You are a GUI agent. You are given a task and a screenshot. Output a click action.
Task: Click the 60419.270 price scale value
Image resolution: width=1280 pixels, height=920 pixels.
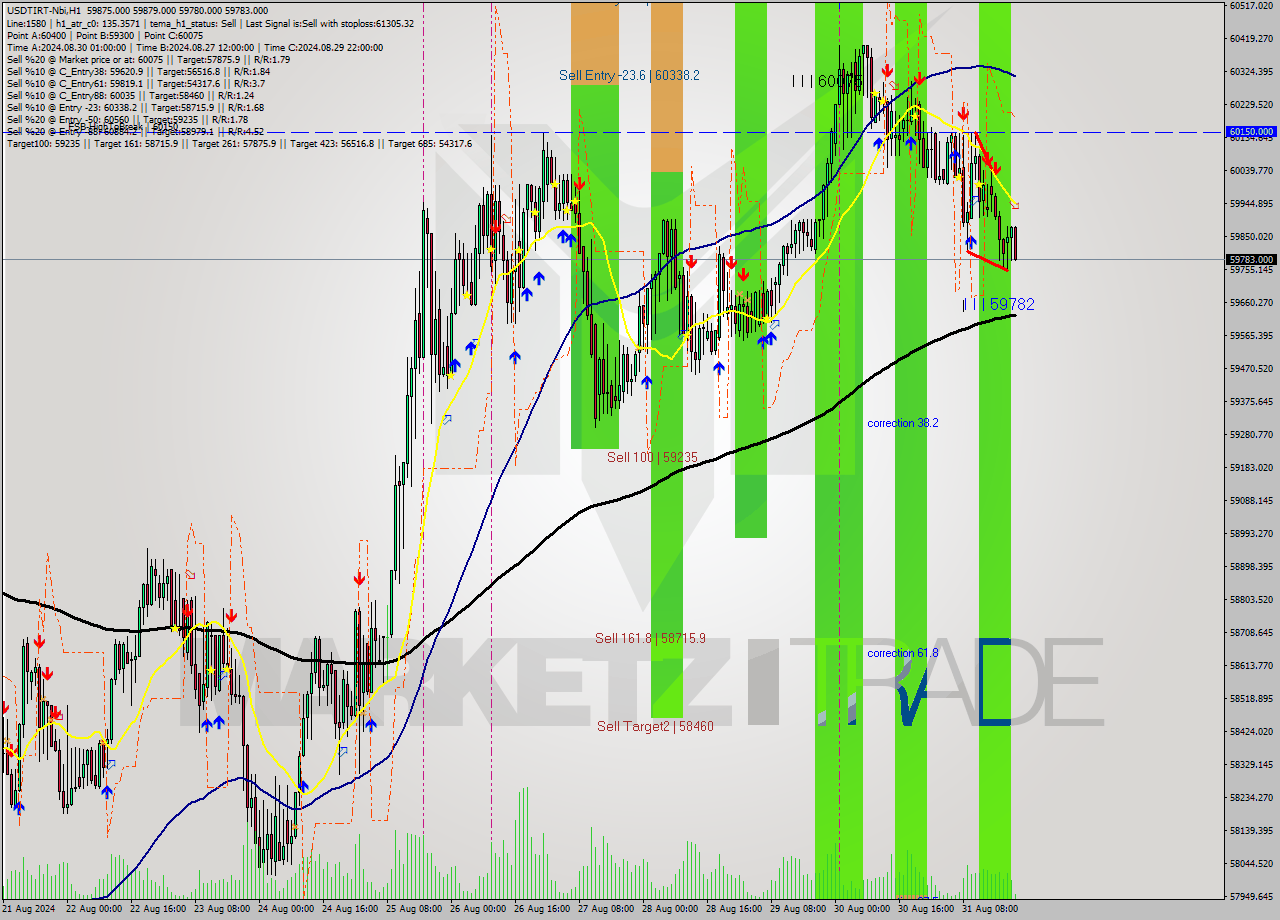1251,39
